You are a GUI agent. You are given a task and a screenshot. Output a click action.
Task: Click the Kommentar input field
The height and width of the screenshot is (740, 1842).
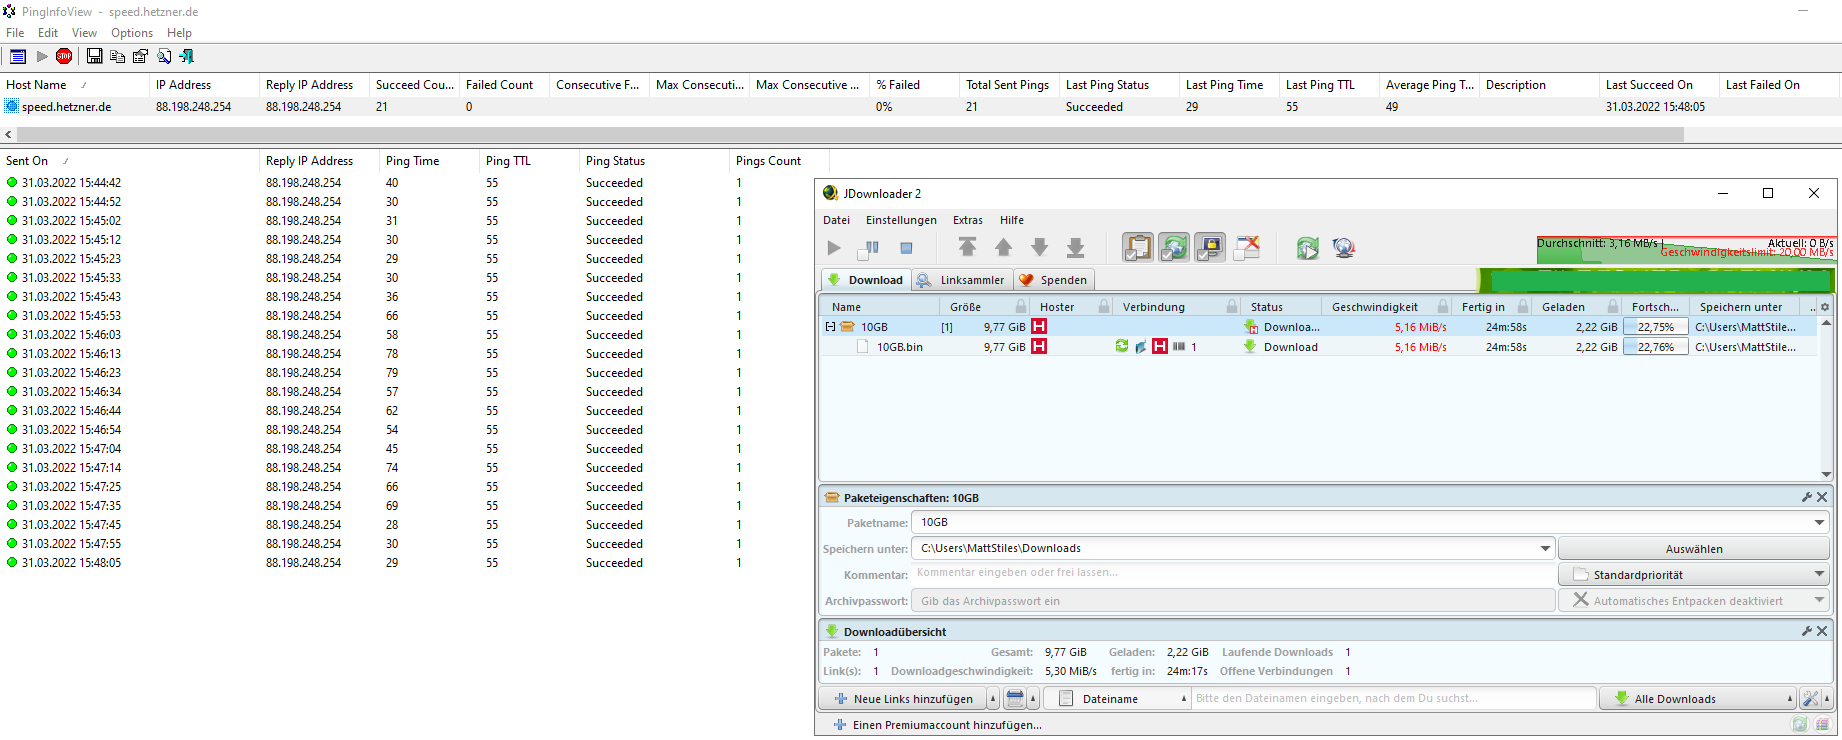point(1232,573)
